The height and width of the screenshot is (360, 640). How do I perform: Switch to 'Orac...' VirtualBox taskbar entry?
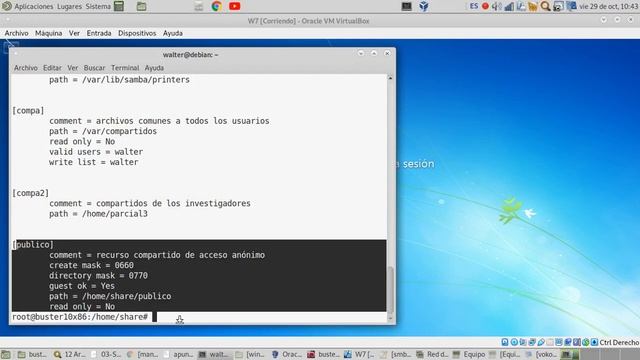point(286,354)
